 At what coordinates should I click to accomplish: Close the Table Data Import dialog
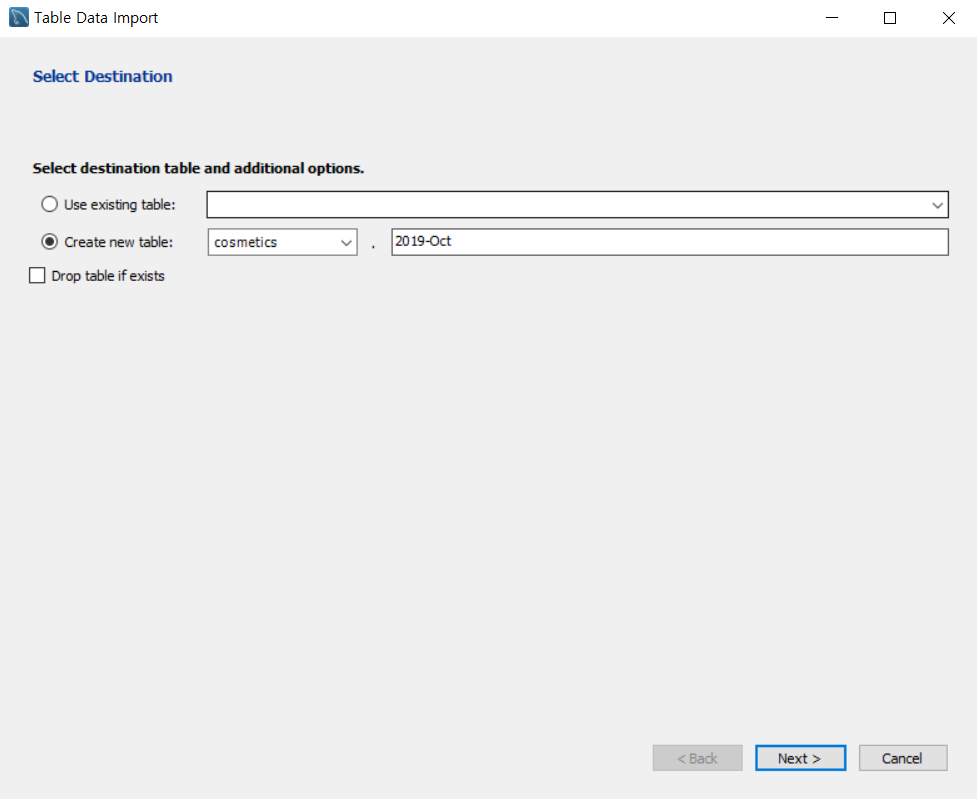pos(948,18)
